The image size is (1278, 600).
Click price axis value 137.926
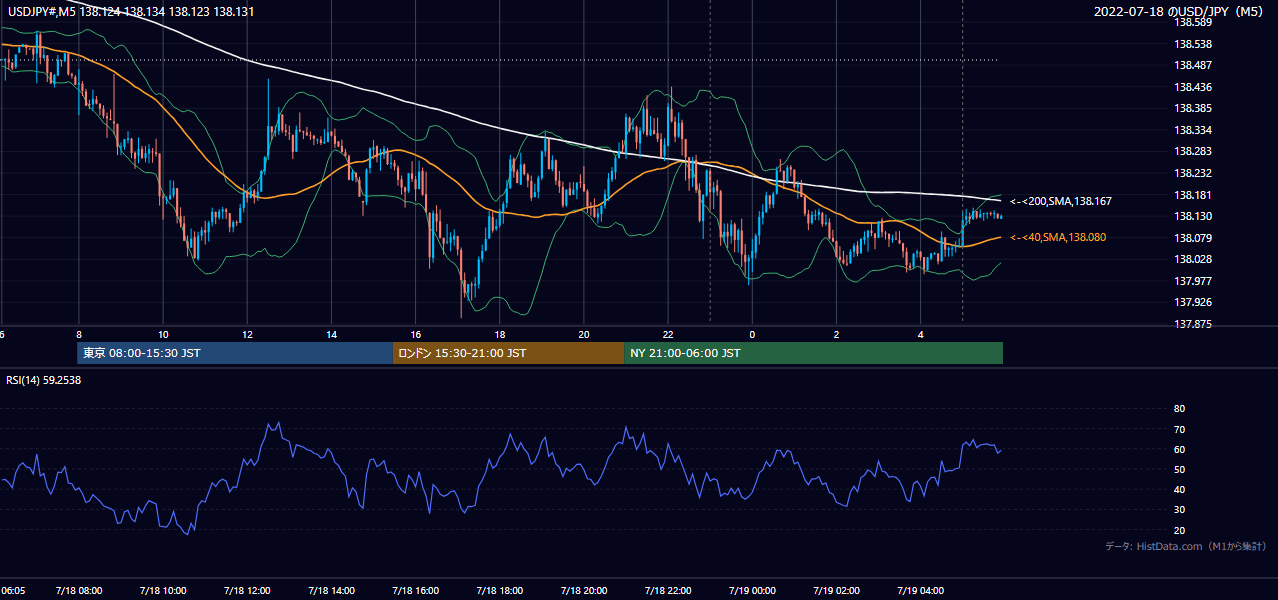click(1194, 302)
